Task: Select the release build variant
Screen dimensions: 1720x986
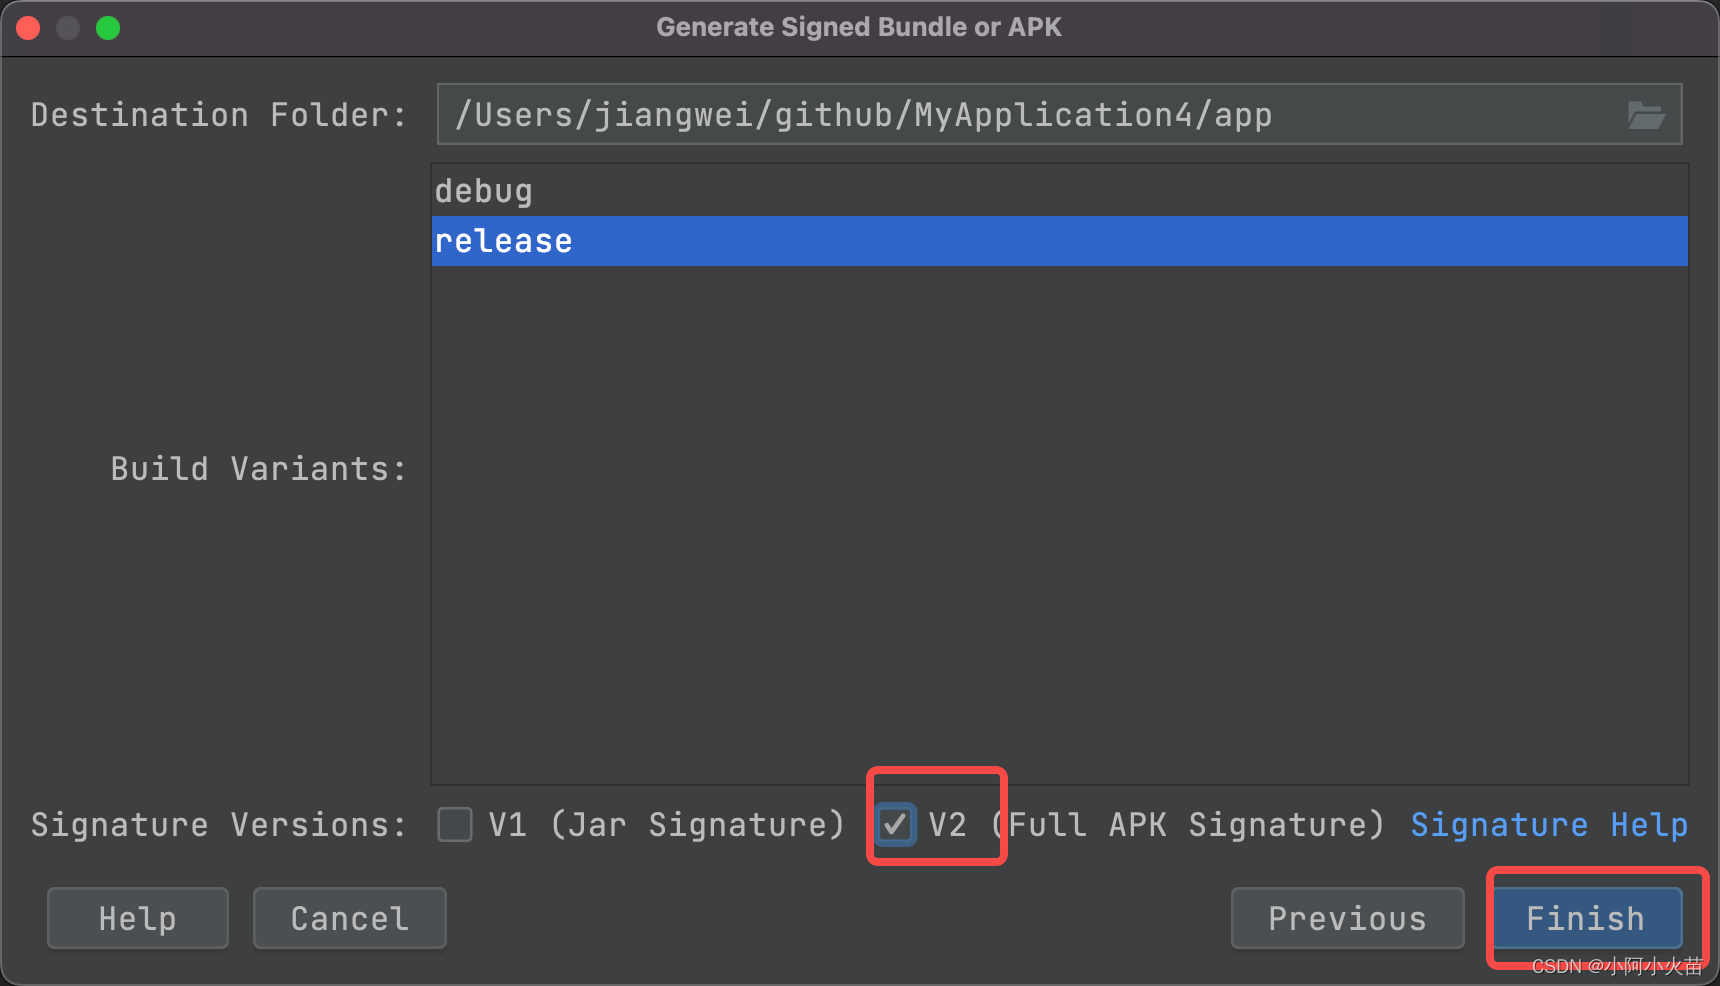Action: [1059, 241]
